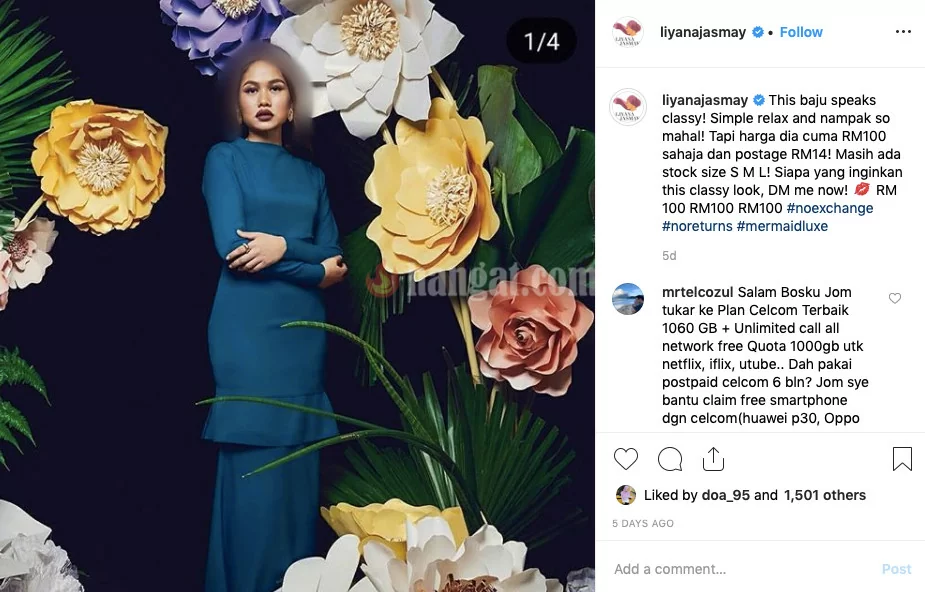
Task: Click the liyanajasmay avatar beside the caption
Action: pos(628,107)
